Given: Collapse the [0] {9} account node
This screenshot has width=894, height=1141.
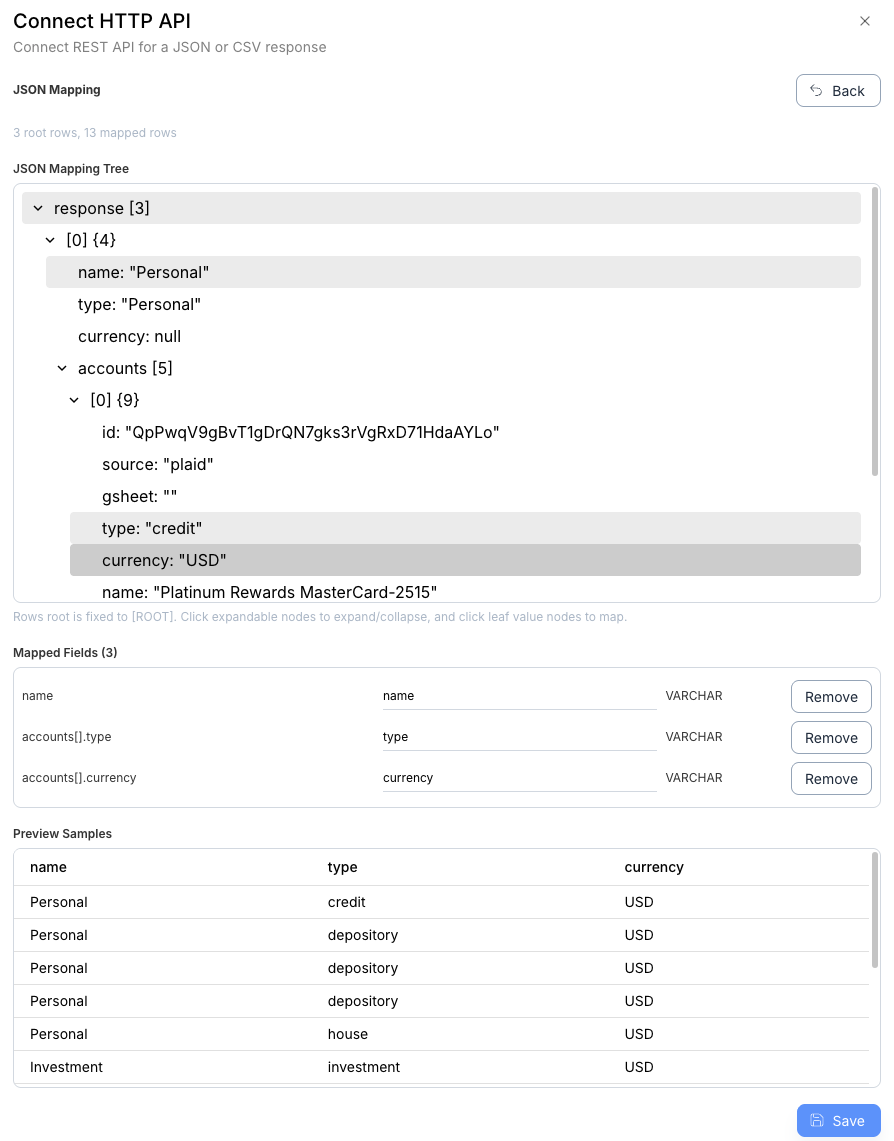Looking at the screenshot, I should [74, 400].
